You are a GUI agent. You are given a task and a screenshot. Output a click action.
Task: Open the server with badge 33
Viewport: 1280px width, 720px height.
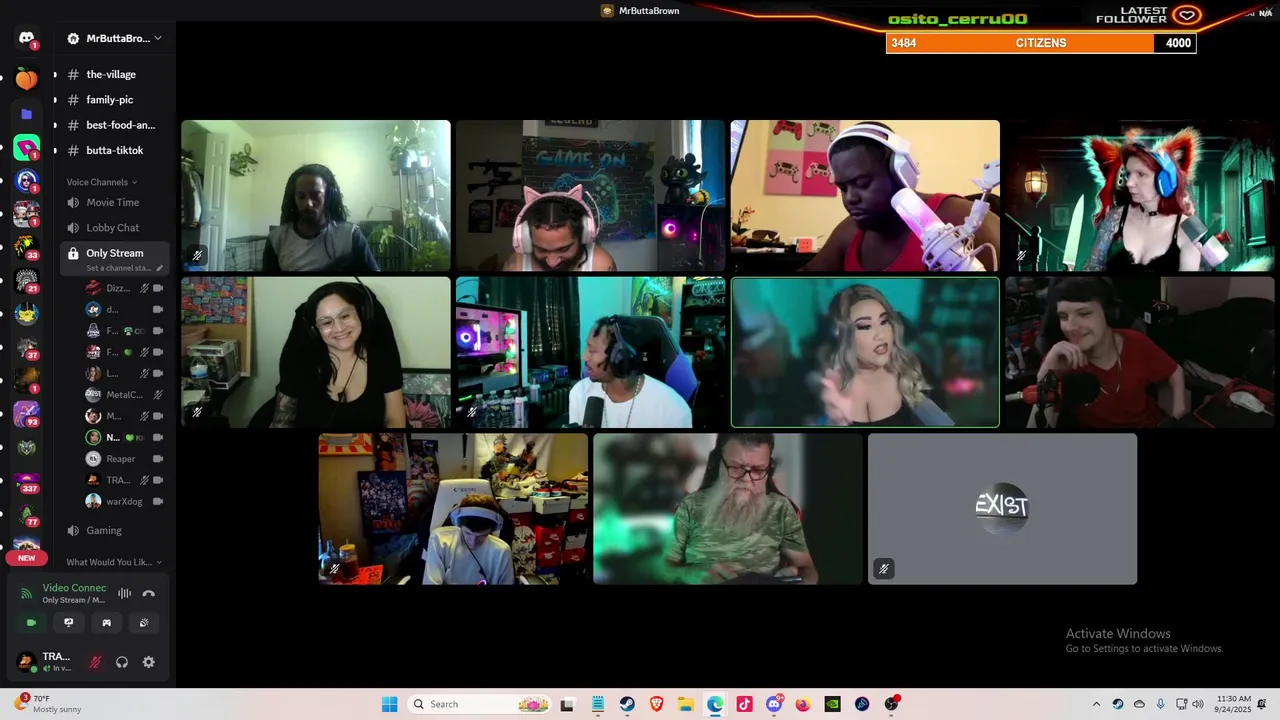click(27, 248)
